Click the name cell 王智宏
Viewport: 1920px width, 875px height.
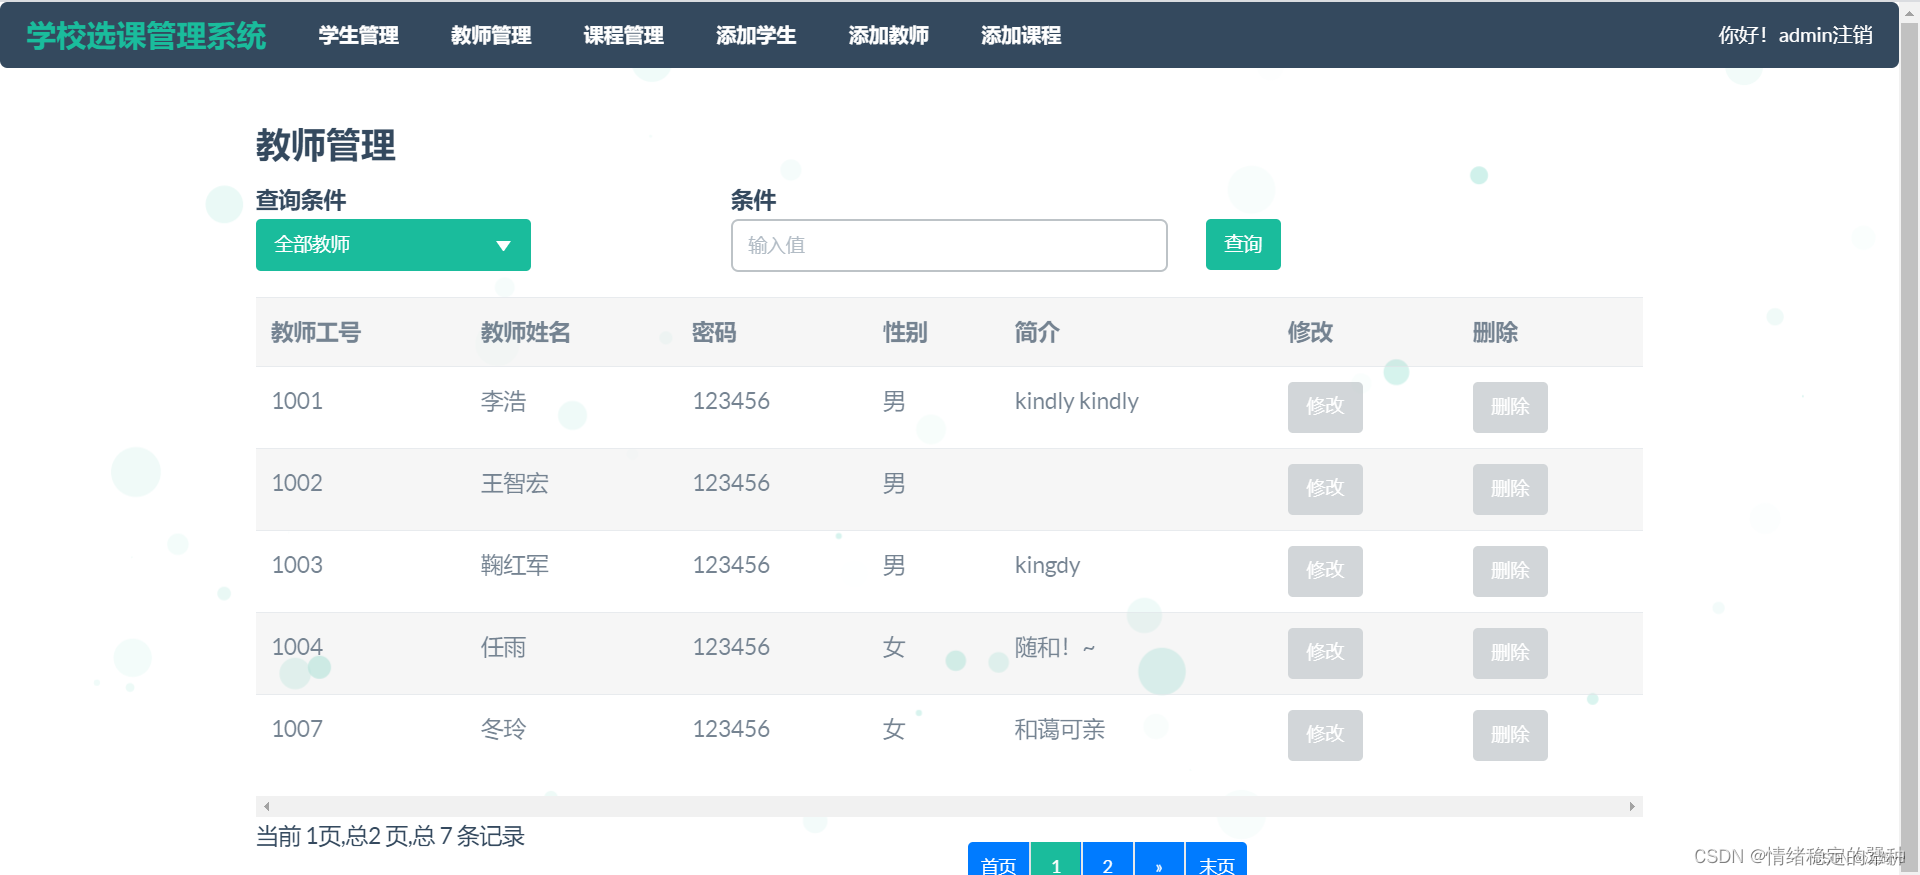pos(515,483)
